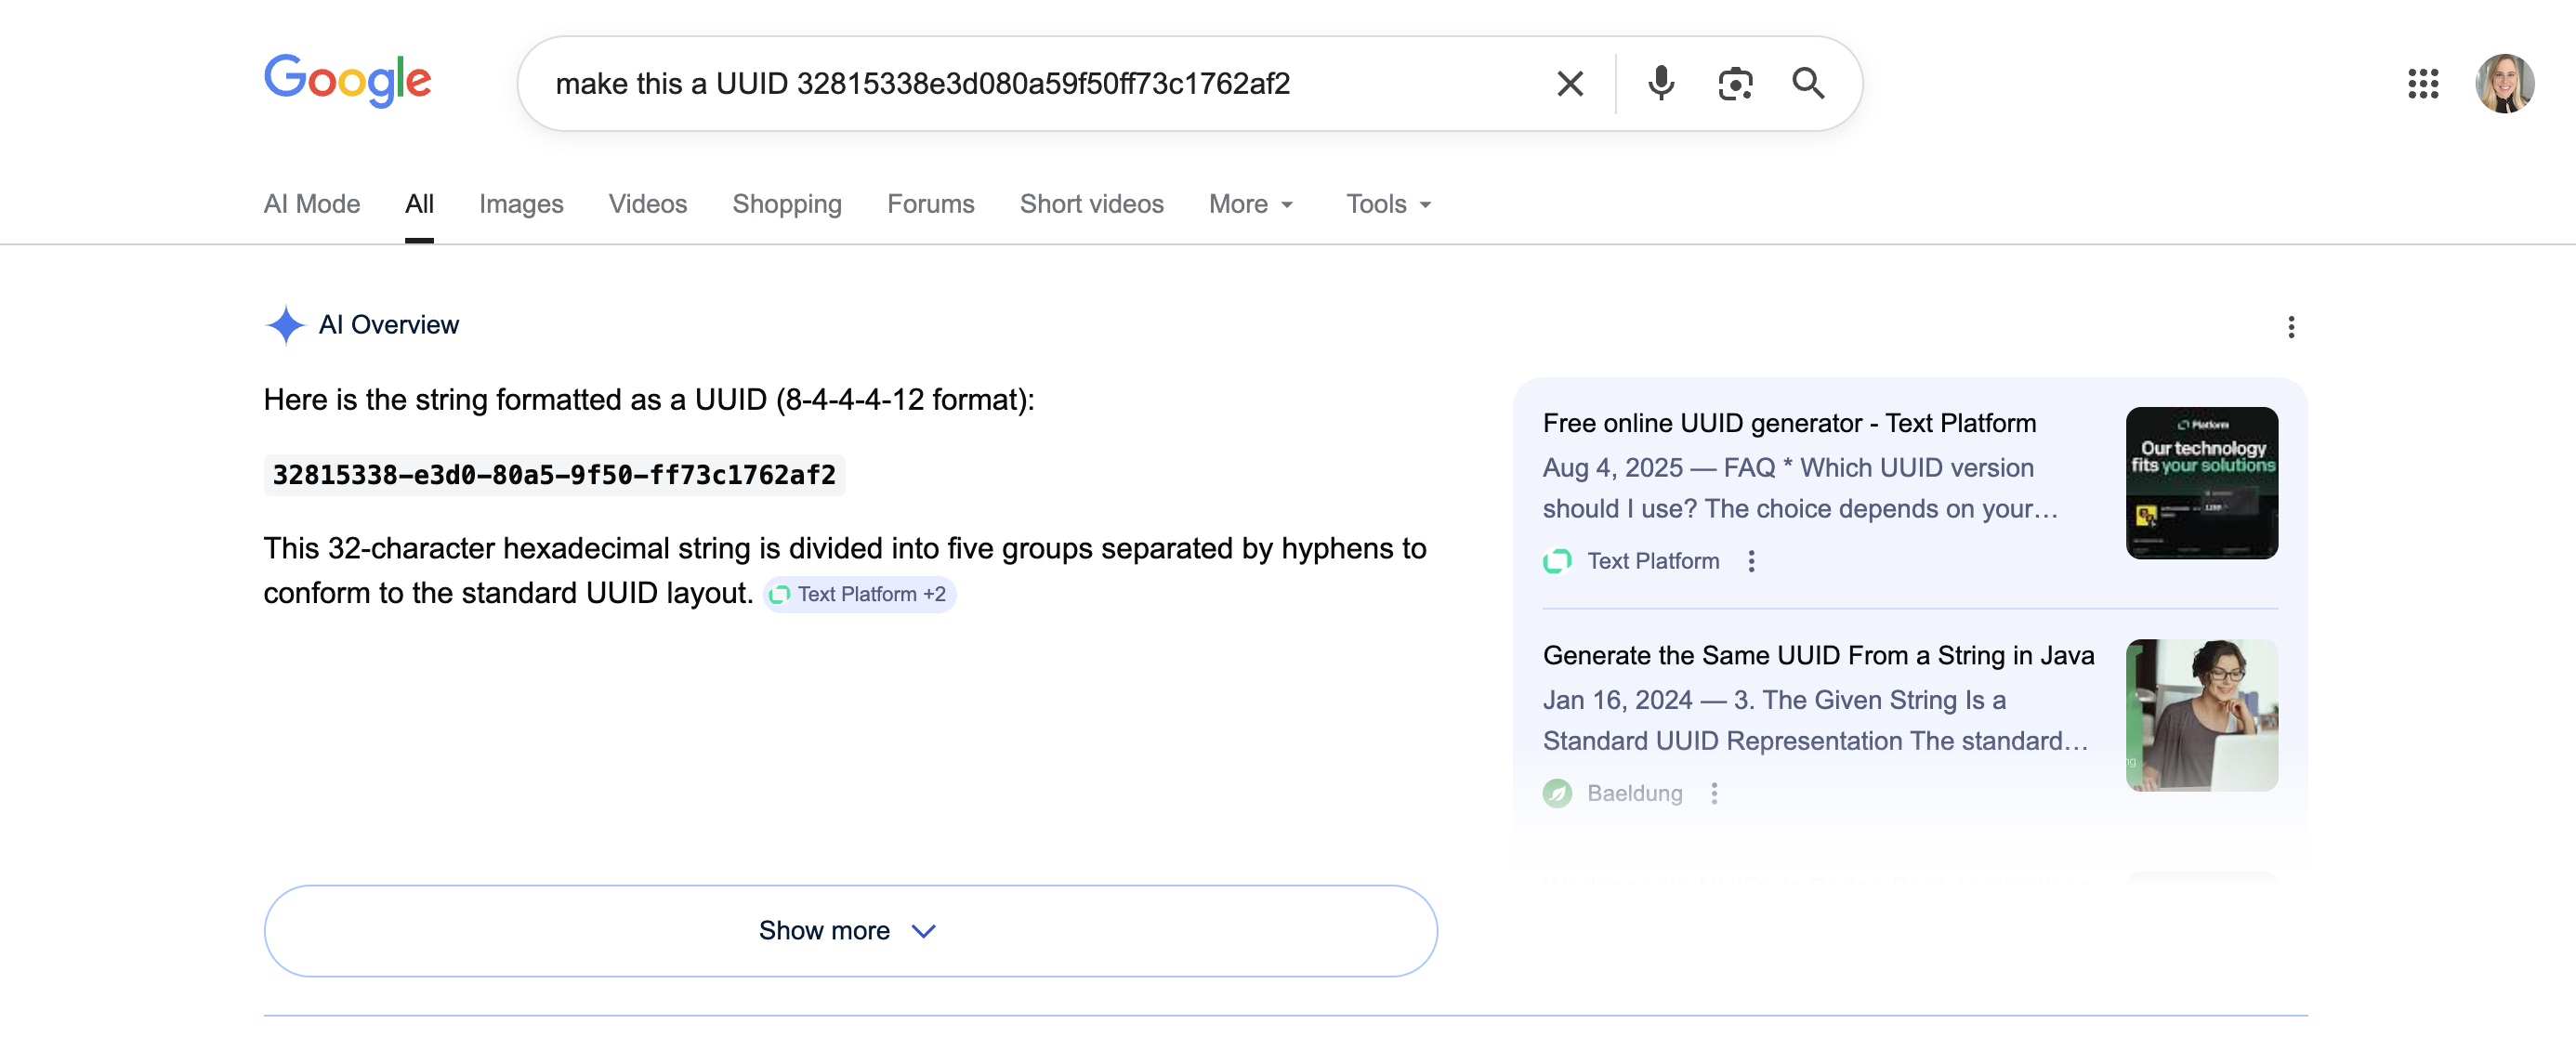Click the Baeldung leaf favicon
Image resolution: width=2576 pixels, height=1050 pixels.
(1557, 793)
